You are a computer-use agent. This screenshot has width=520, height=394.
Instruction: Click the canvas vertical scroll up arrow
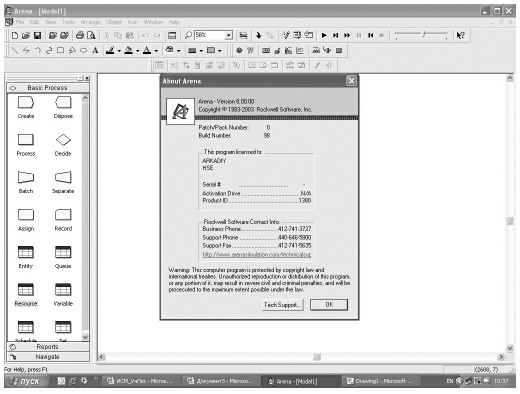coord(510,78)
